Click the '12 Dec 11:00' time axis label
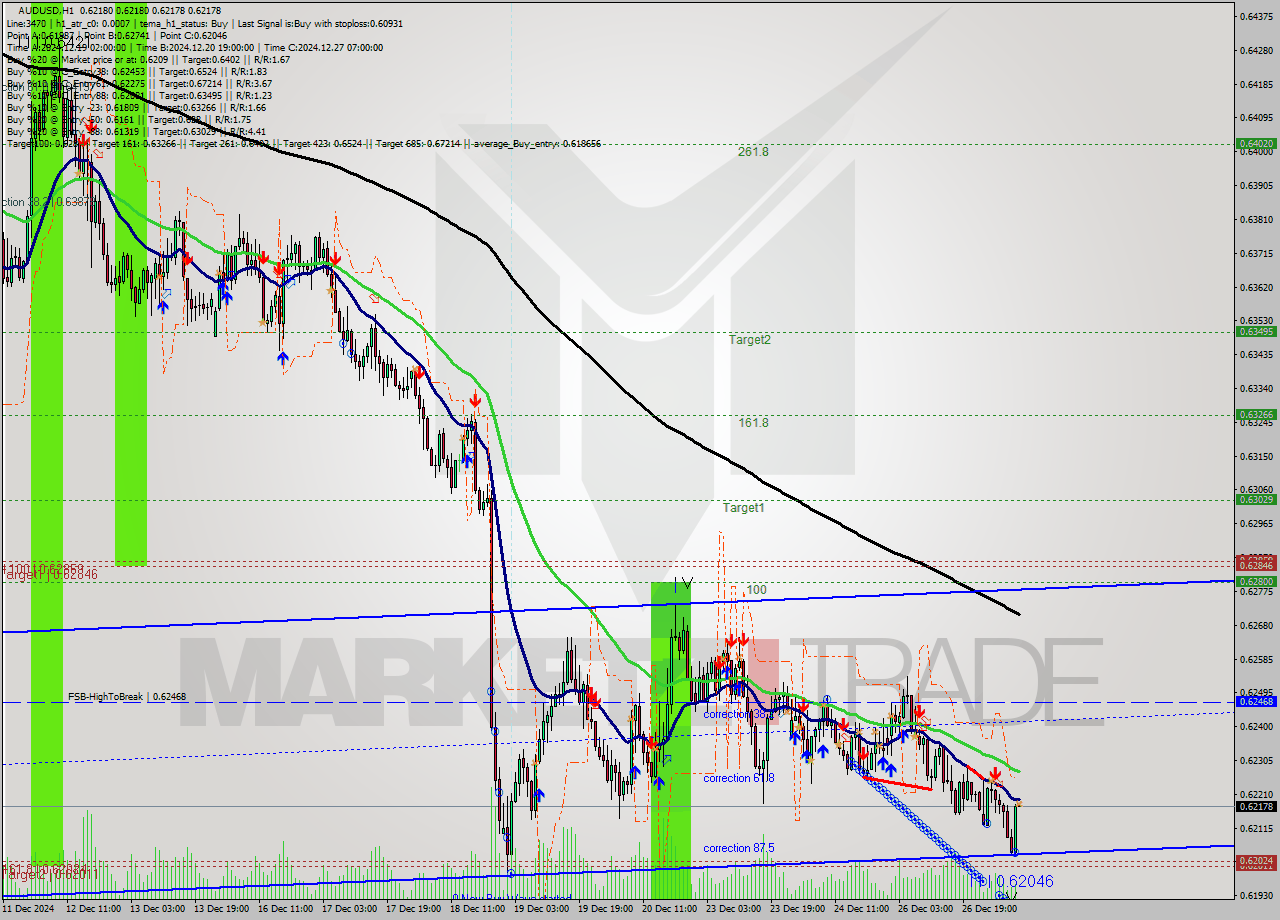Viewport: 1280px width, 920px height. tap(93, 909)
